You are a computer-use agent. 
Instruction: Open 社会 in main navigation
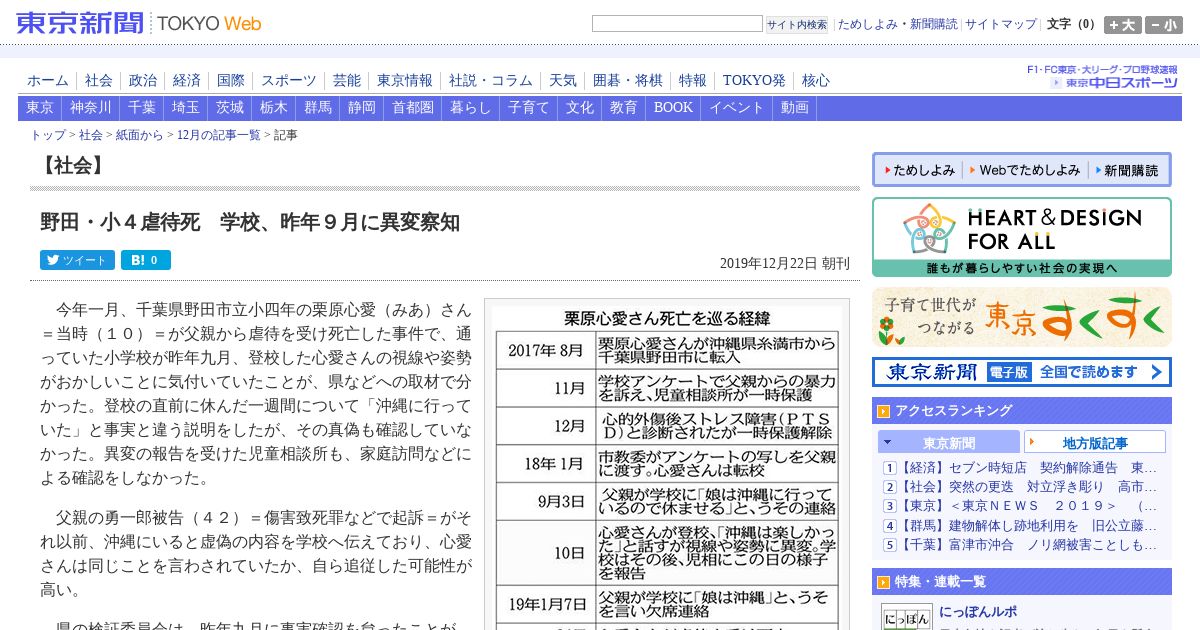(99, 80)
